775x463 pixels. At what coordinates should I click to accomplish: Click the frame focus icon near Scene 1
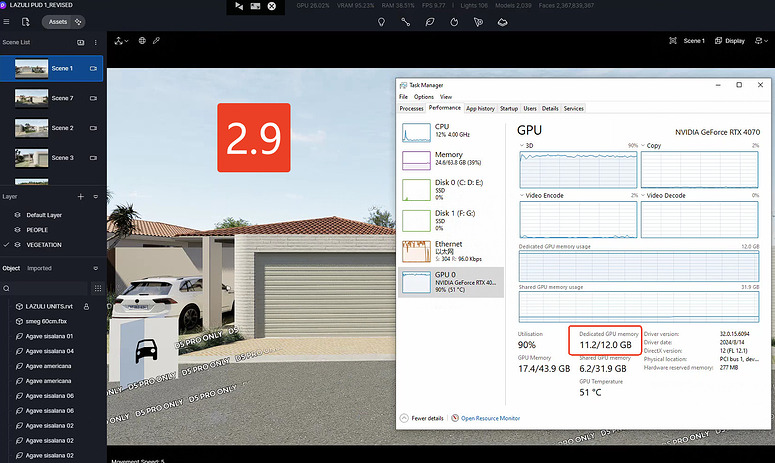673,41
